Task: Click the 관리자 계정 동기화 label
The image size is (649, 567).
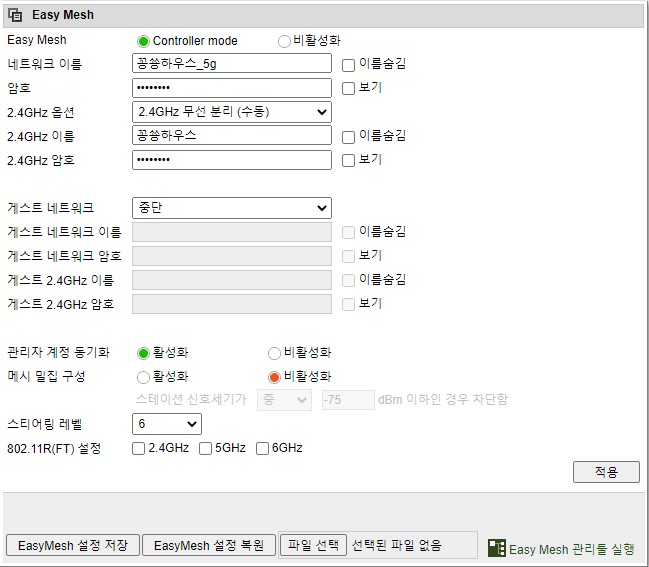Action: click(58, 353)
